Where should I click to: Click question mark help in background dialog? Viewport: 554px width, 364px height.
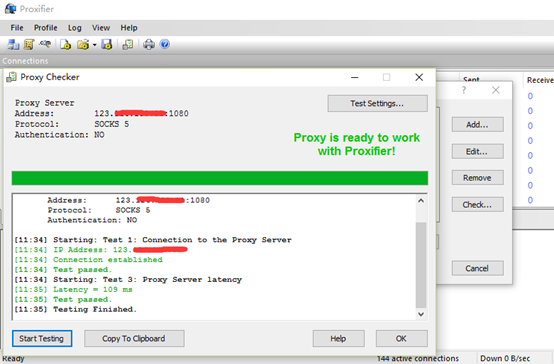click(x=464, y=90)
